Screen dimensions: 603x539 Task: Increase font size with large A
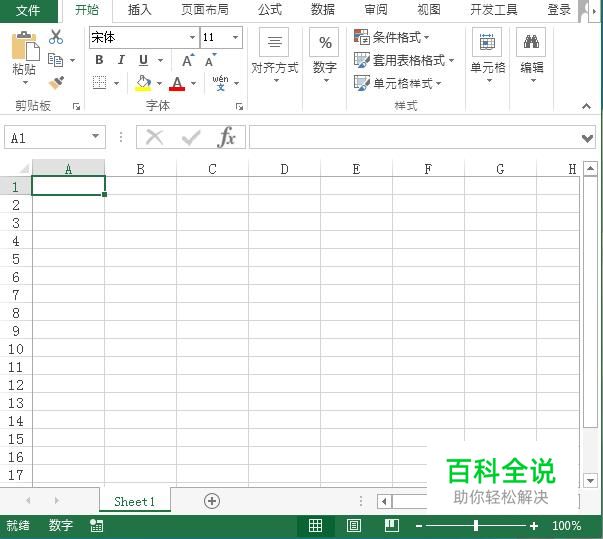pos(188,60)
